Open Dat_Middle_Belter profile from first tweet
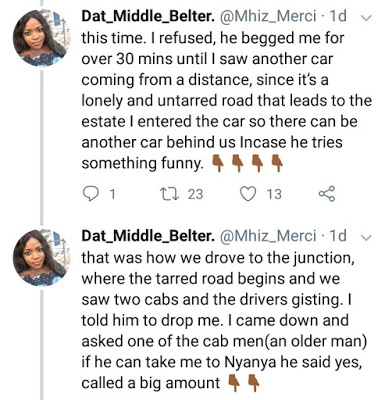This screenshot has height=400, width=385. click(x=148, y=17)
